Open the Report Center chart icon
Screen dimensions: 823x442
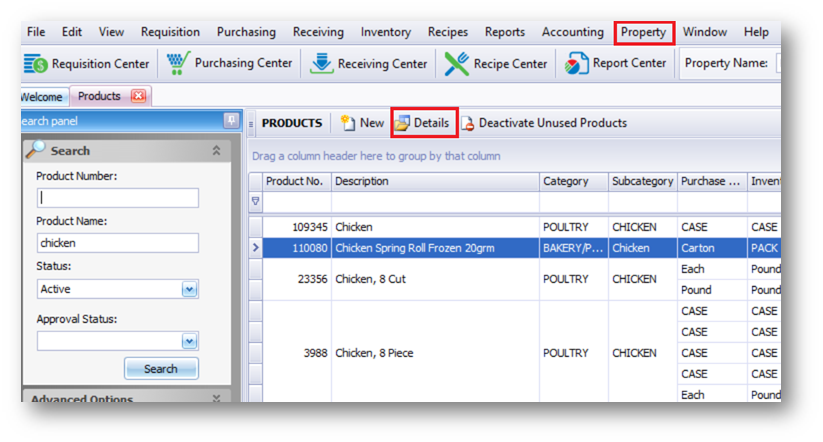(x=576, y=64)
